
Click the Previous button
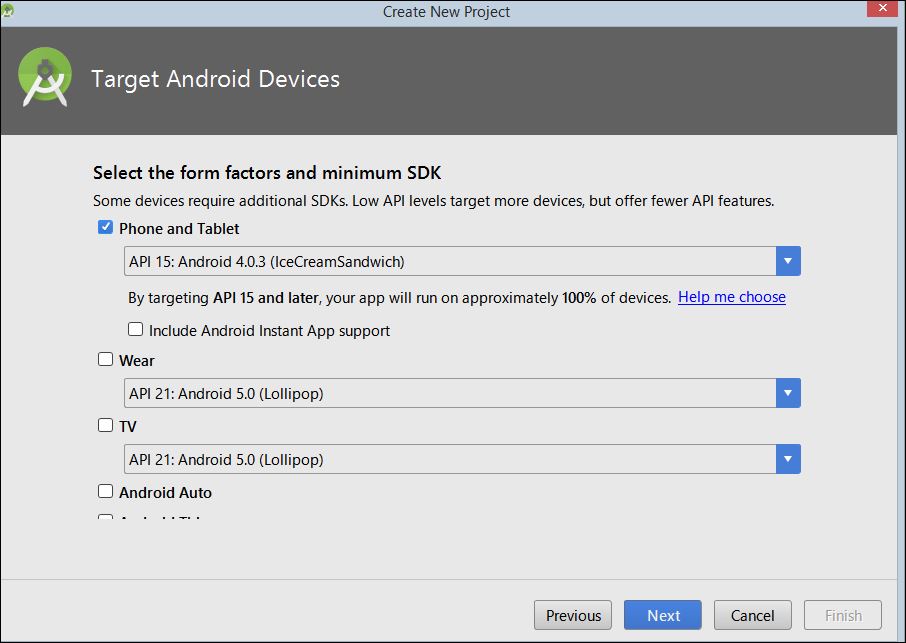573,615
